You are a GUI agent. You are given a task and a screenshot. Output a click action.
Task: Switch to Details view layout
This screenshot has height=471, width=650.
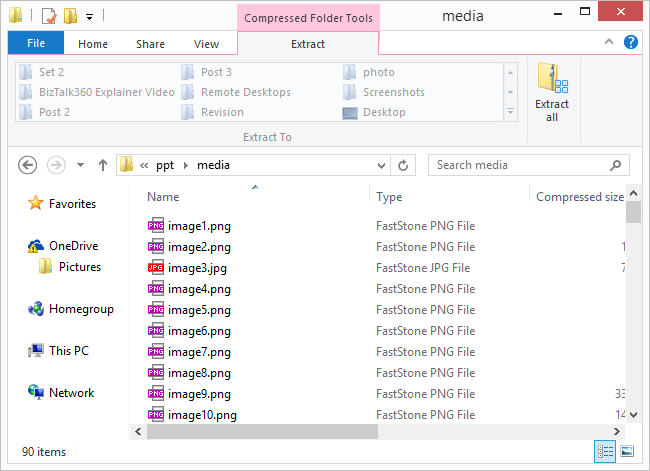[x=605, y=451]
